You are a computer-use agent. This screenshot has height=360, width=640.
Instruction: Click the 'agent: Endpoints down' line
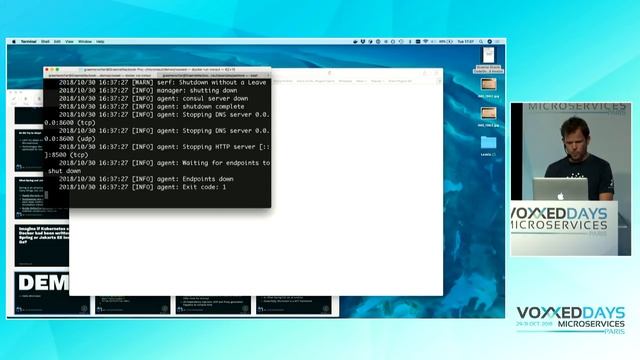tap(146, 179)
